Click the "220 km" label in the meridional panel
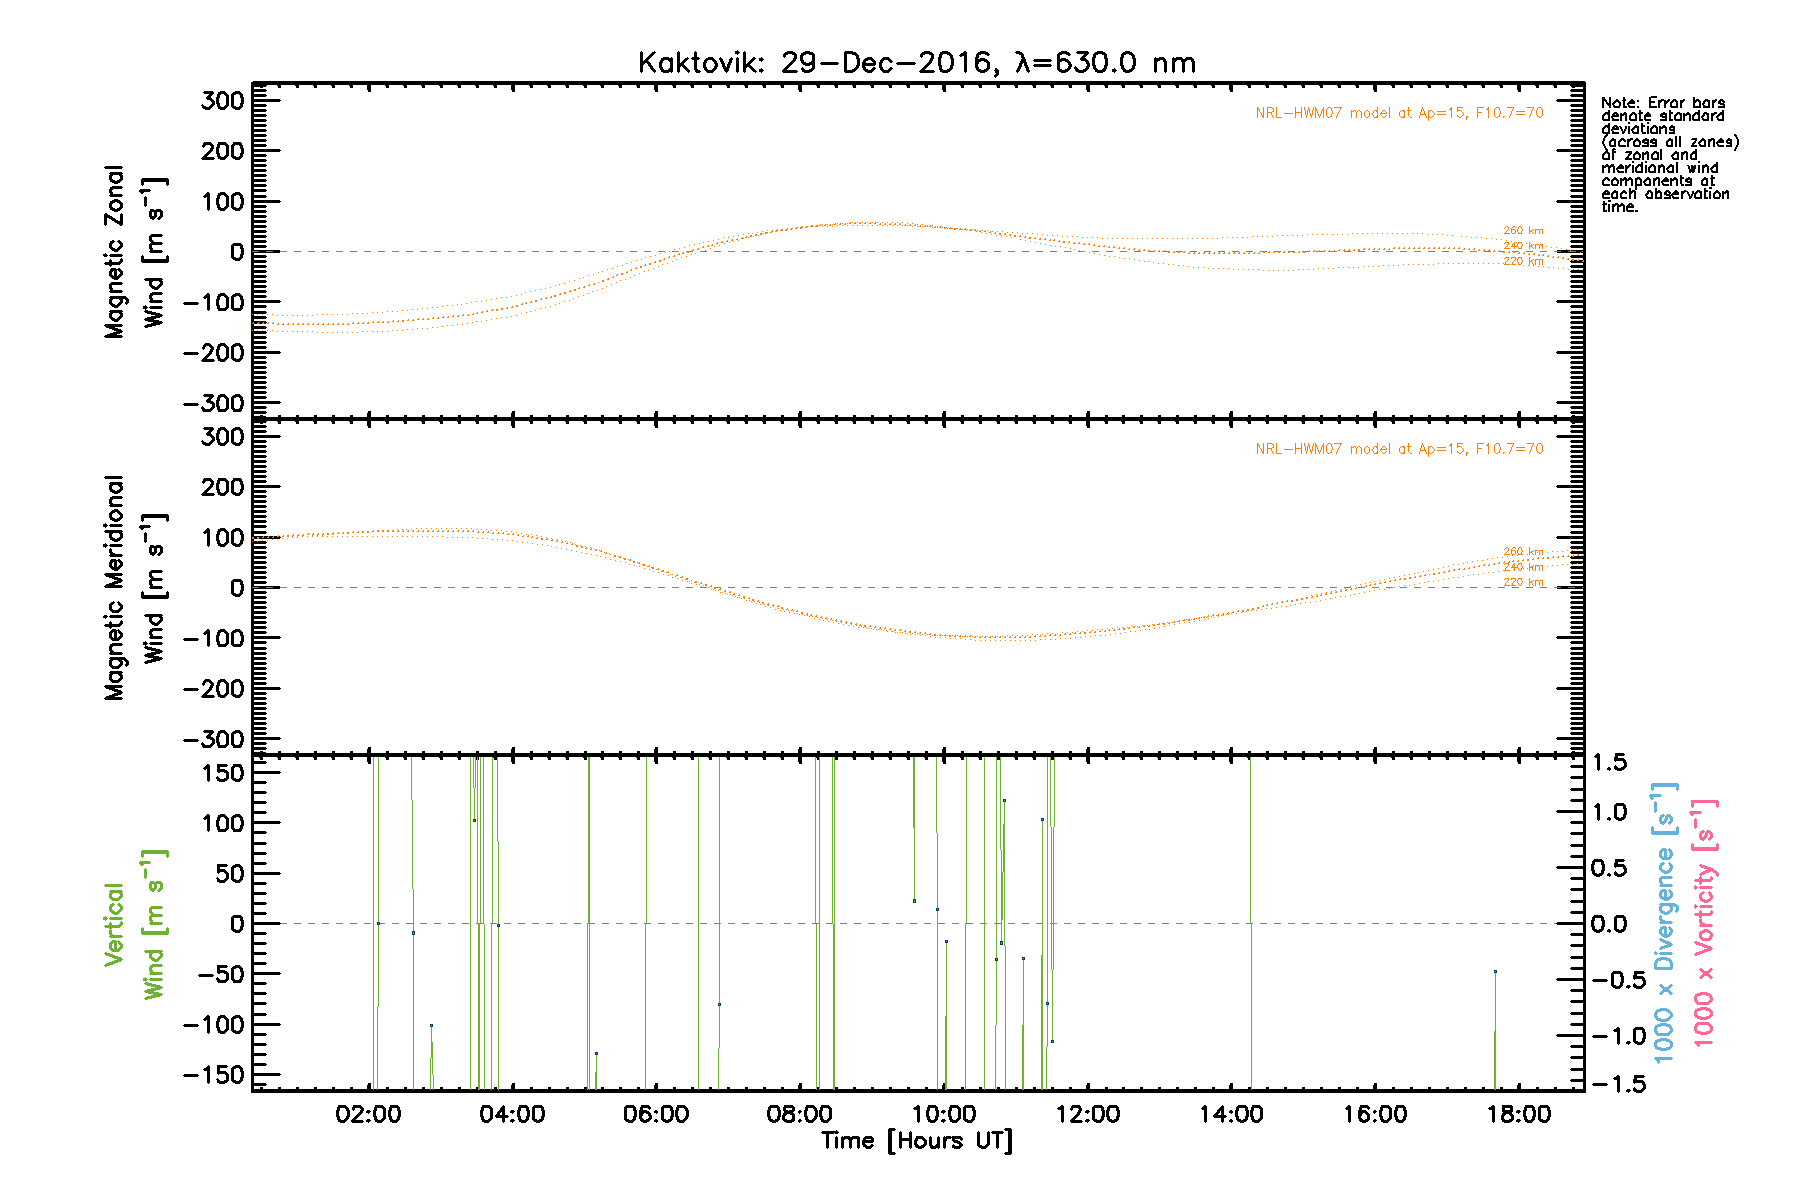 point(1523,582)
